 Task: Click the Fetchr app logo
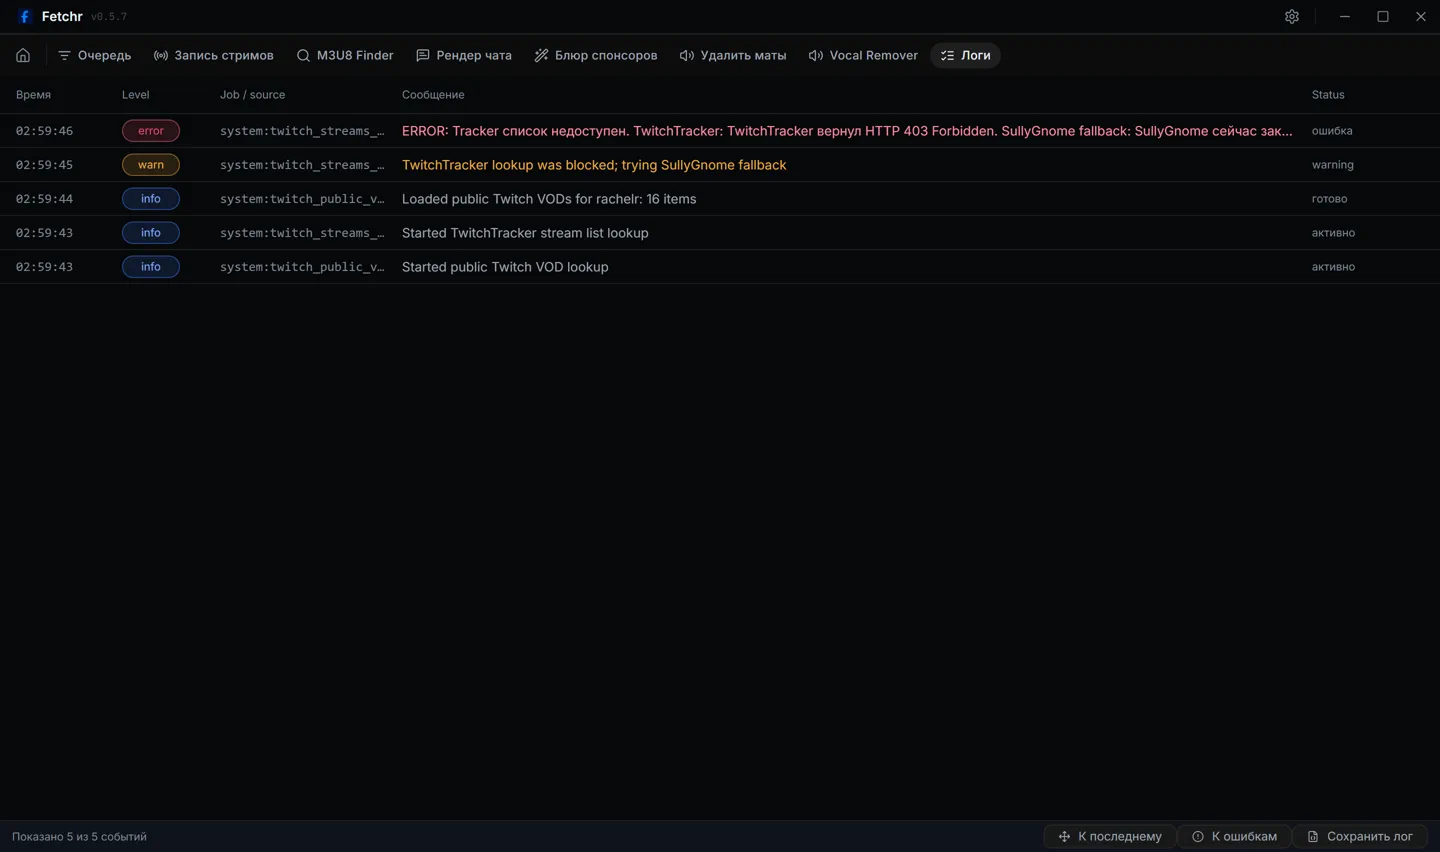click(25, 17)
